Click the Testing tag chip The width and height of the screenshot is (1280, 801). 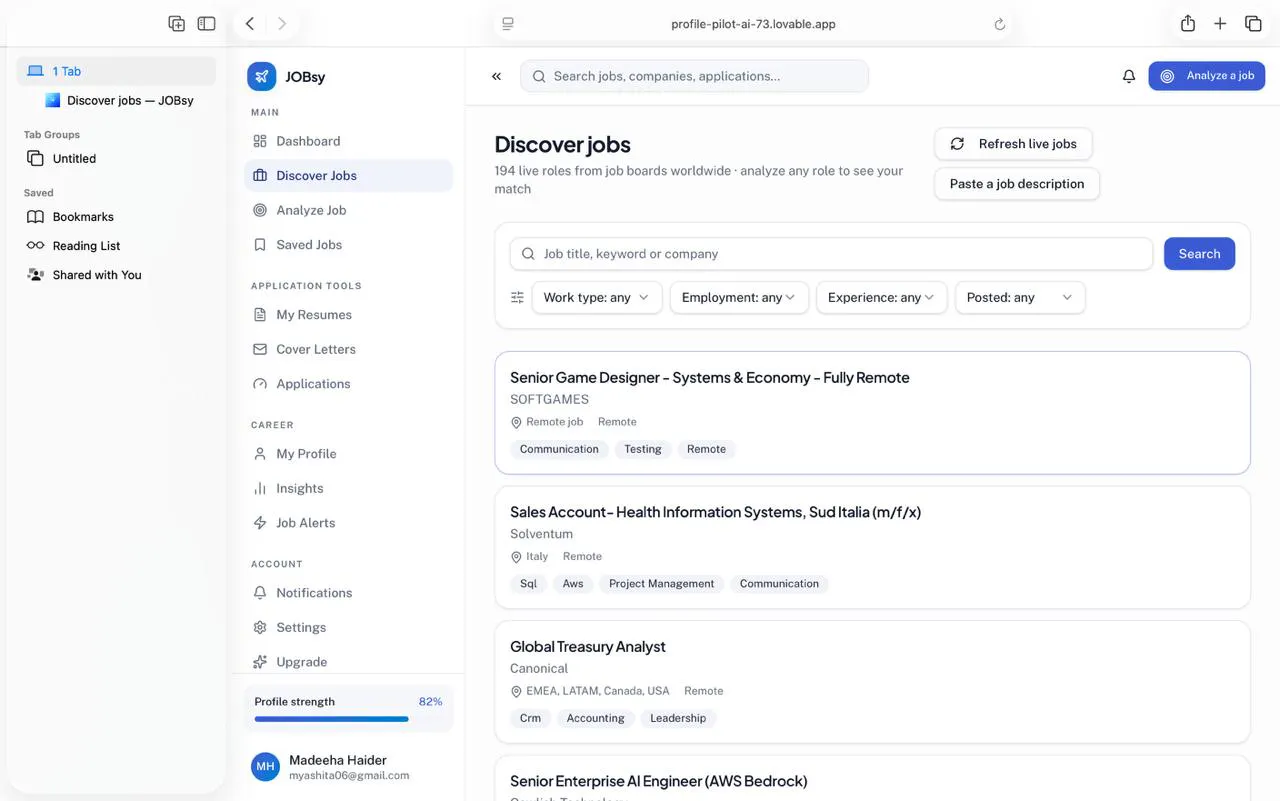pyautogui.click(x=643, y=449)
